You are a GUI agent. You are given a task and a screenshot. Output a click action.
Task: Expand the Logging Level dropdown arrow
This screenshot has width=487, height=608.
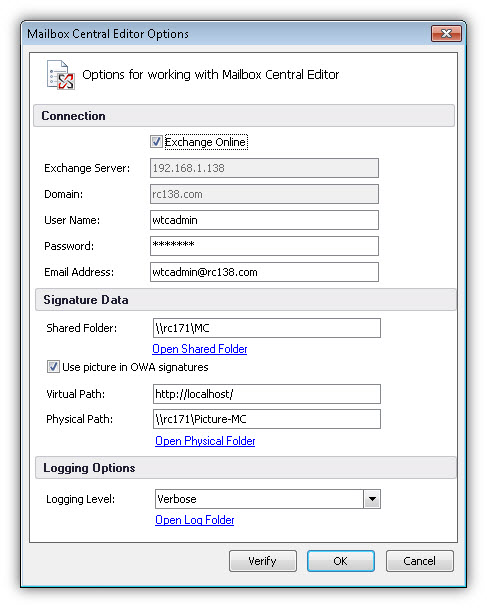point(372,499)
